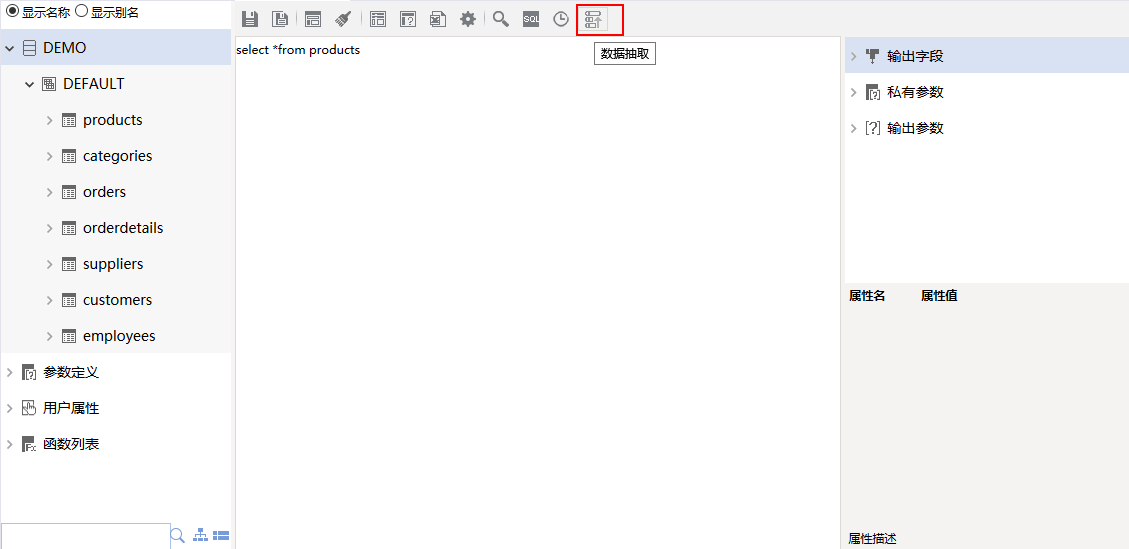Click the 私有参数 icon in the right panel
The width and height of the screenshot is (1129, 549).
(x=873, y=92)
